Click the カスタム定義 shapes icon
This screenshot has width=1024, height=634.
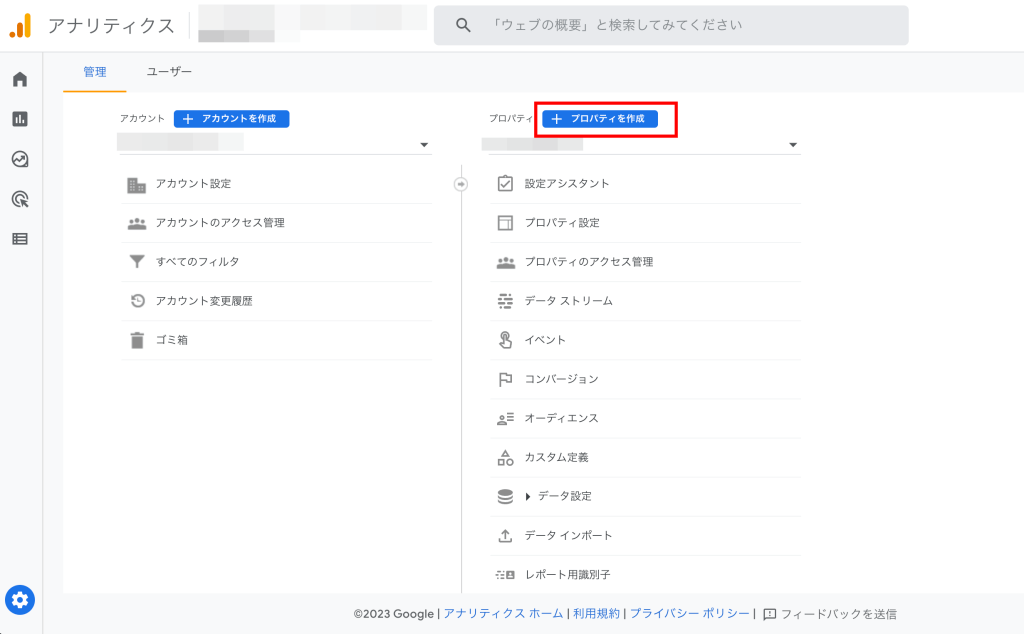click(x=505, y=458)
